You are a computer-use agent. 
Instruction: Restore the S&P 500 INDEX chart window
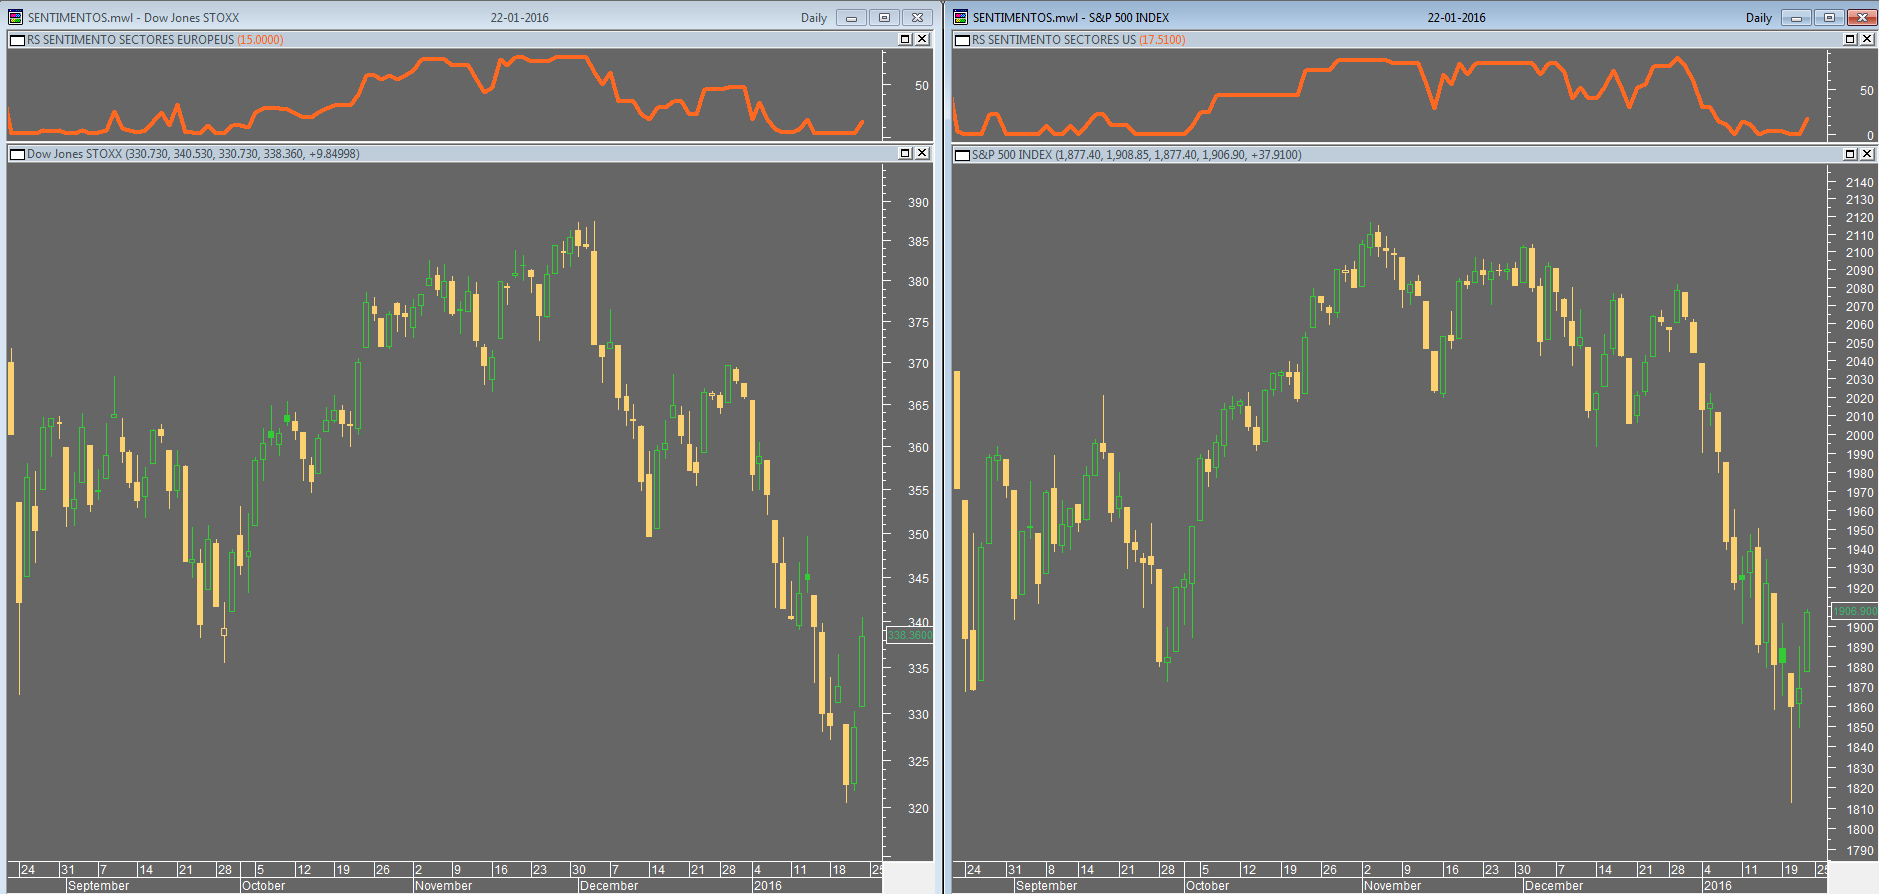click(1829, 17)
